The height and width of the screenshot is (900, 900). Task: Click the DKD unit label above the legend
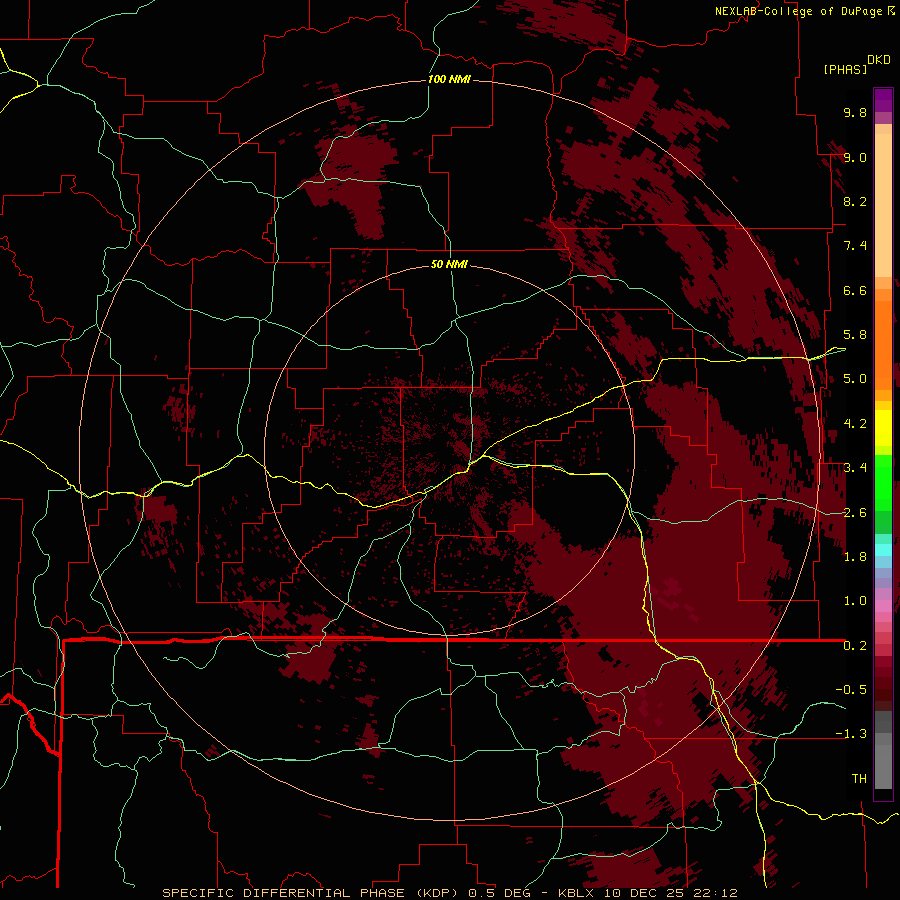pyautogui.click(x=878, y=60)
